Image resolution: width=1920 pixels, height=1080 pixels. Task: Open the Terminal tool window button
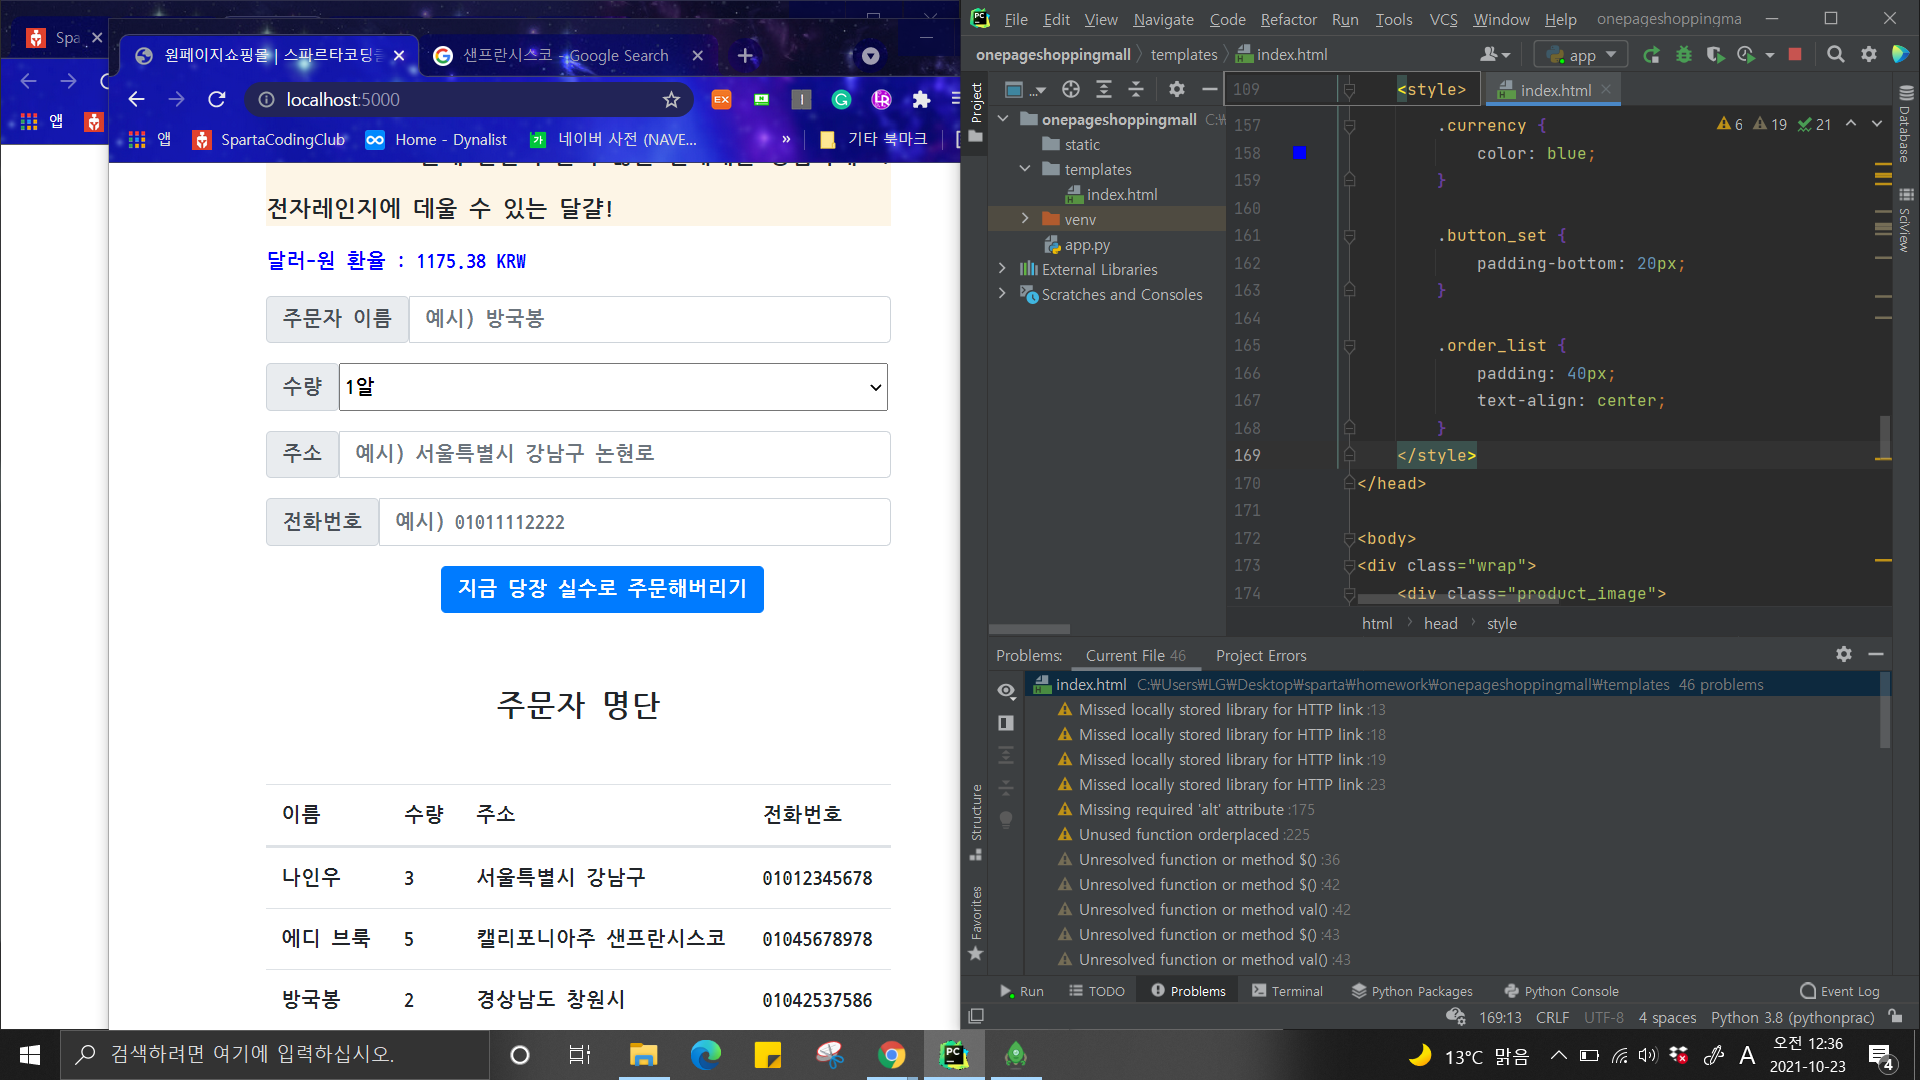pos(1287,991)
